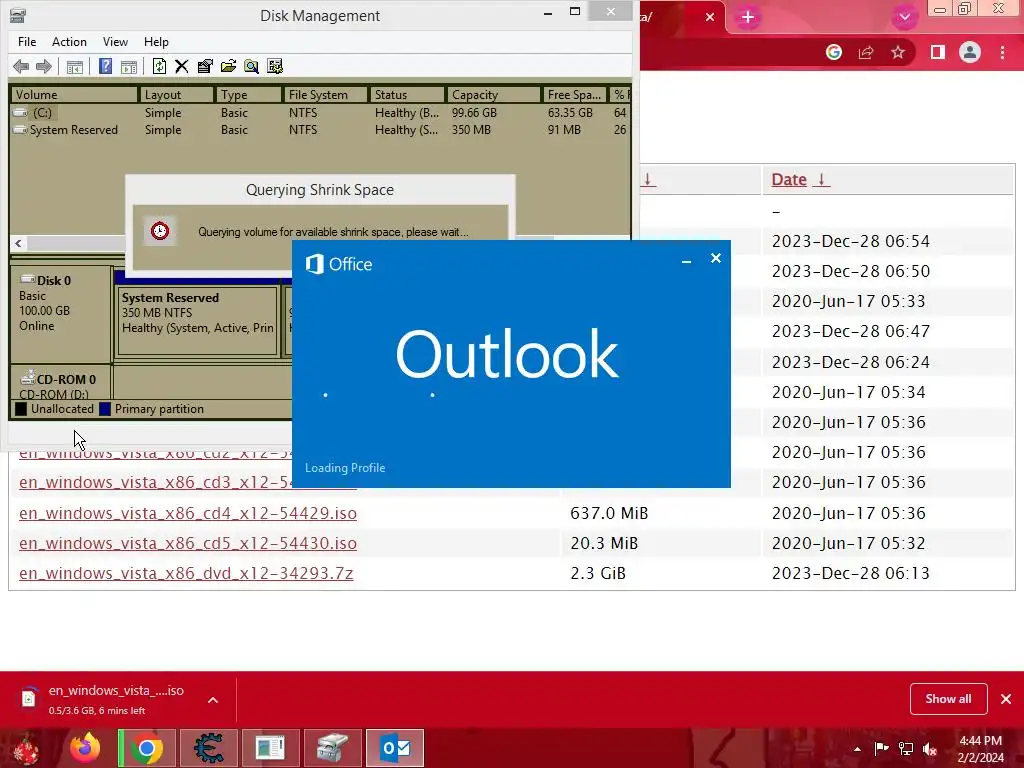Switch to Chrome in the taskbar
Screen dimensions: 1024x768
tap(147, 748)
